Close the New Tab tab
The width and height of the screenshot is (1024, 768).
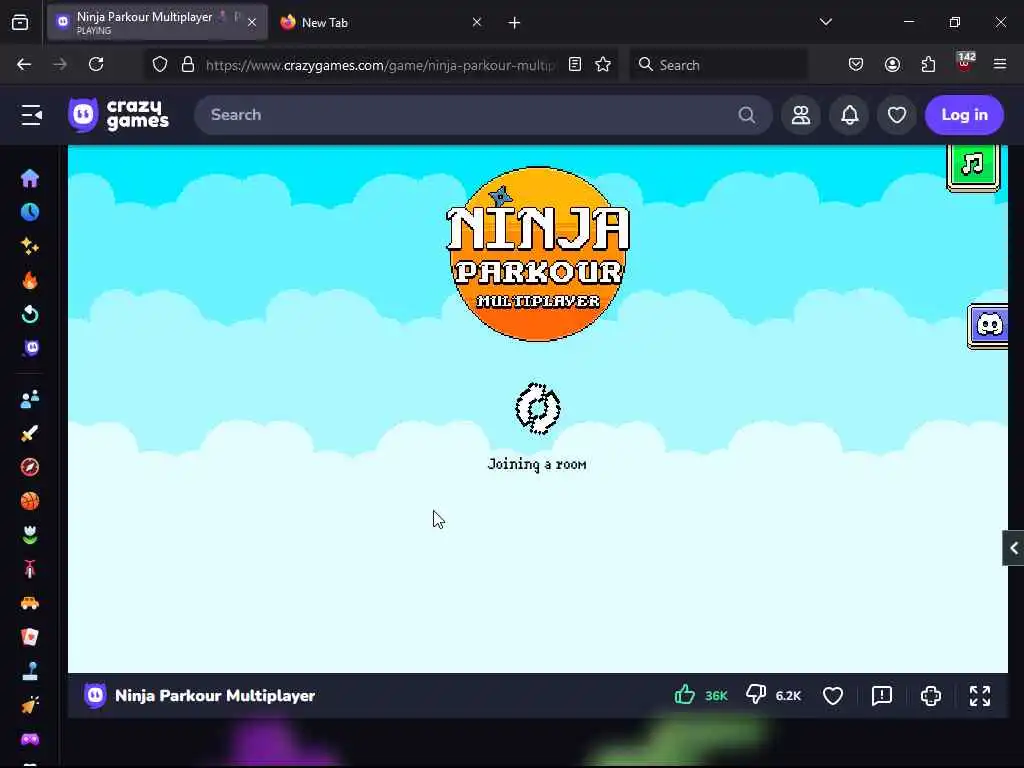click(477, 22)
